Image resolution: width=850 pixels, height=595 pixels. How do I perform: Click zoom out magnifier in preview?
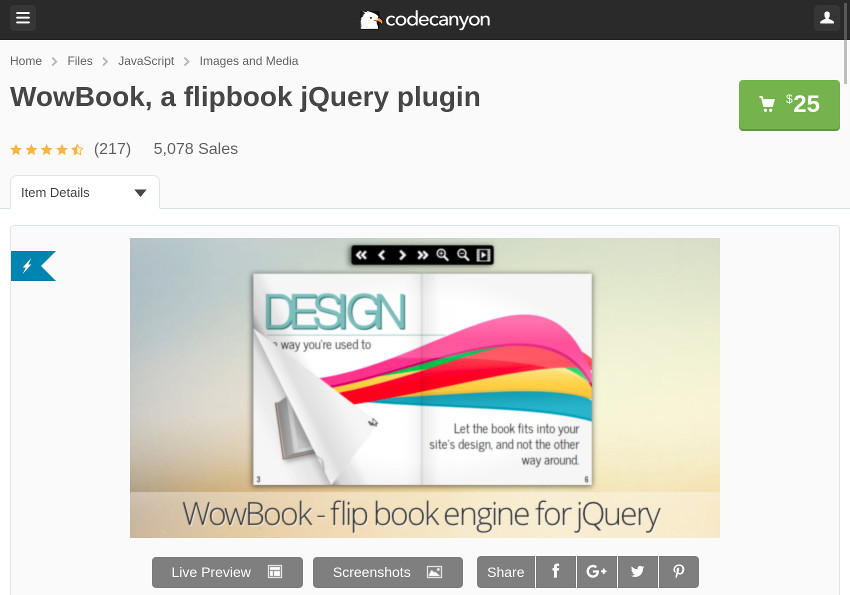[463, 255]
